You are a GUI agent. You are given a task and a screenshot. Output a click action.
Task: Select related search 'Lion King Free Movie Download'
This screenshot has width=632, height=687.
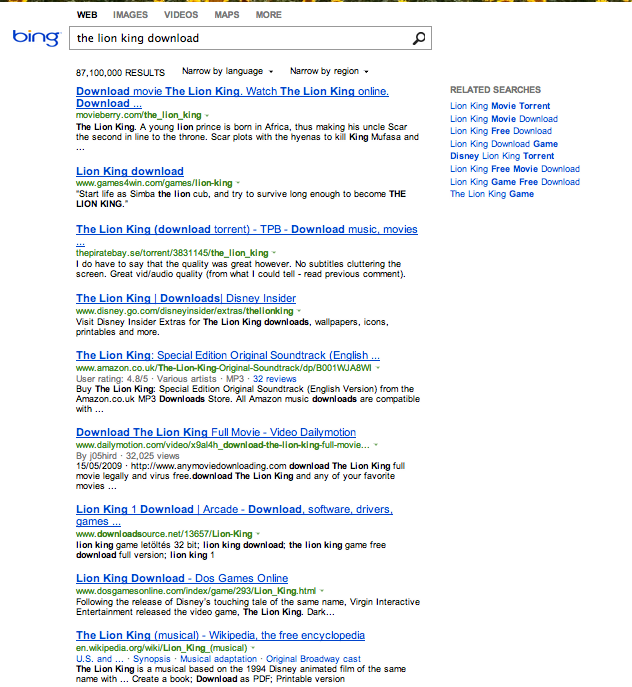tap(515, 169)
